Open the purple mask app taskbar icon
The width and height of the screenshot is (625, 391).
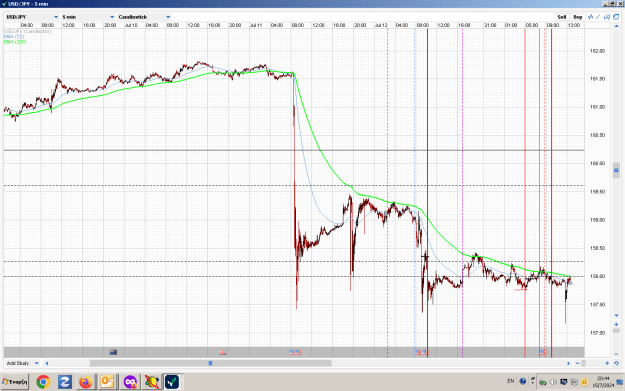pos(130,382)
